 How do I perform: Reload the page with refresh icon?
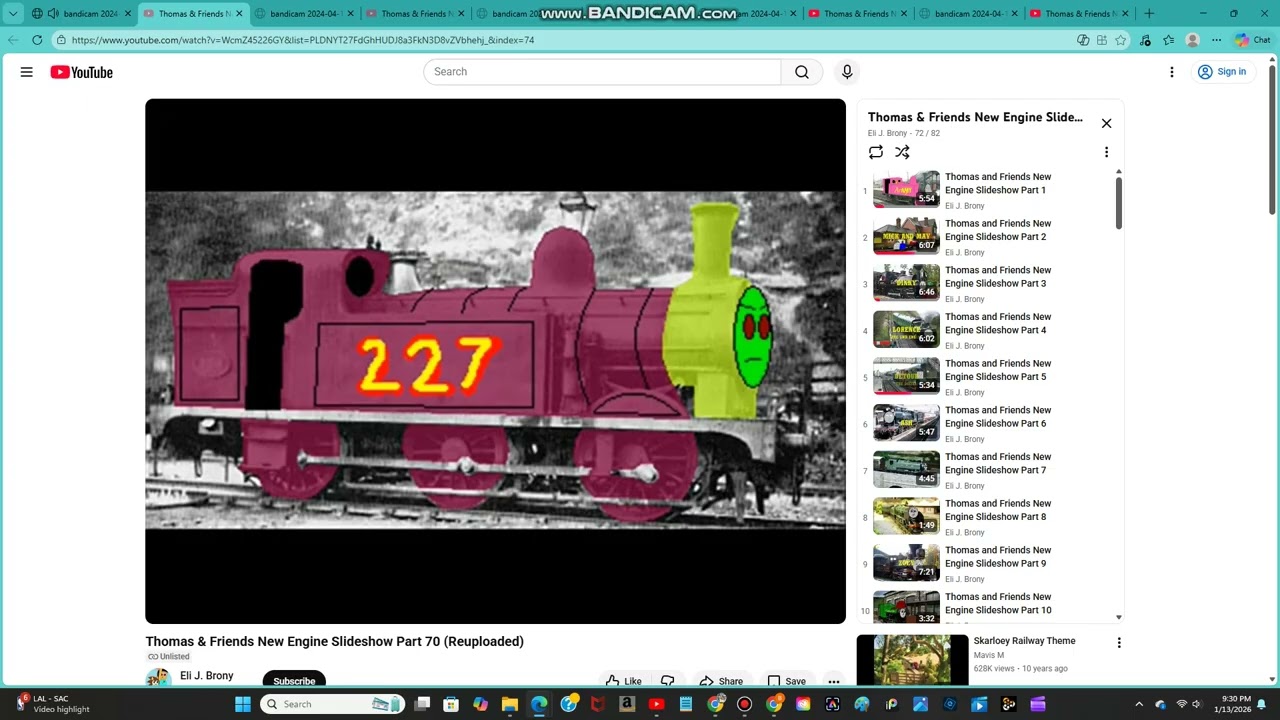(37, 40)
